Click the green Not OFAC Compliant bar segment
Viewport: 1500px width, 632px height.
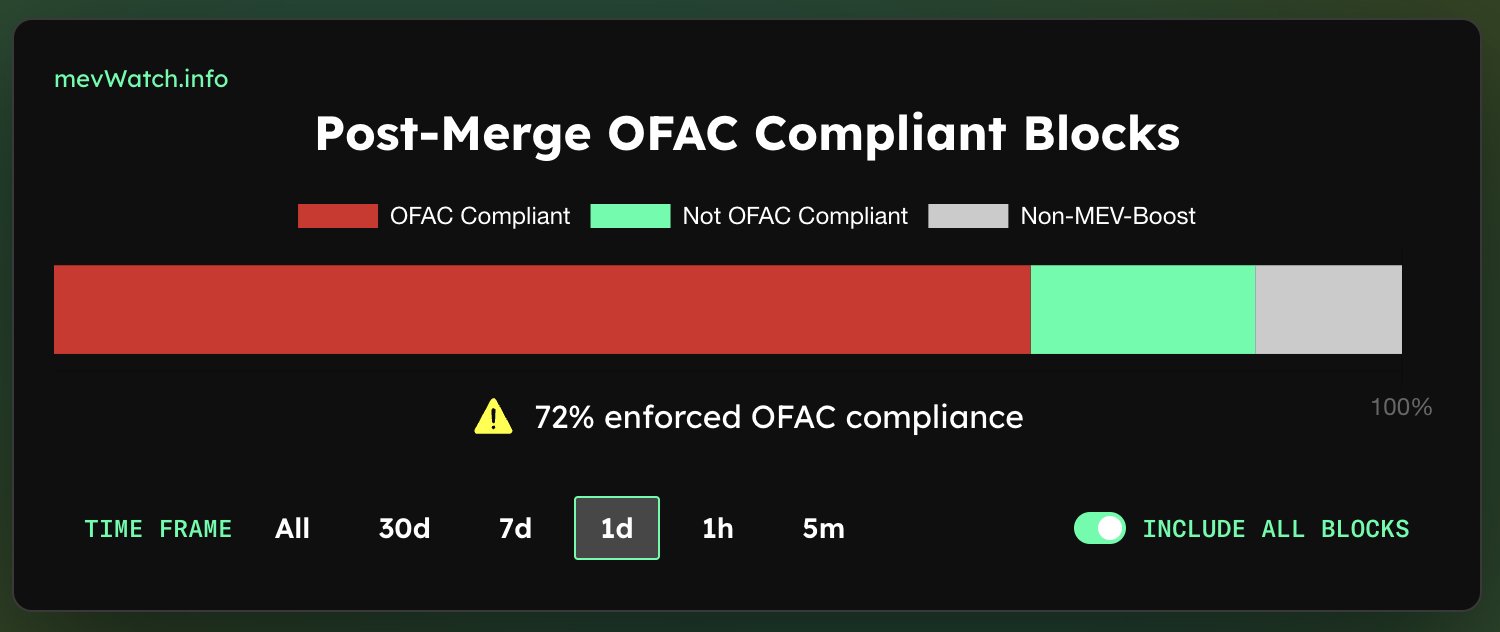click(1142, 309)
